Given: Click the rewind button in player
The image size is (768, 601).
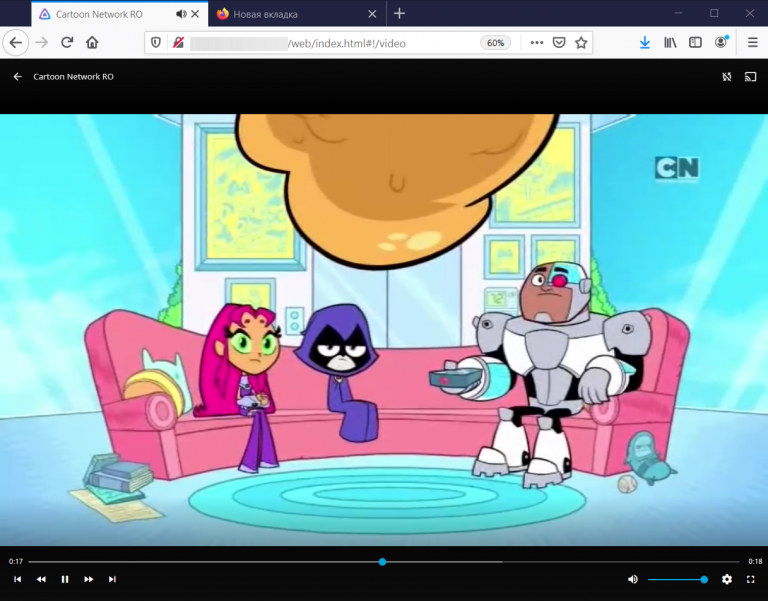Looking at the screenshot, I should tap(41, 579).
